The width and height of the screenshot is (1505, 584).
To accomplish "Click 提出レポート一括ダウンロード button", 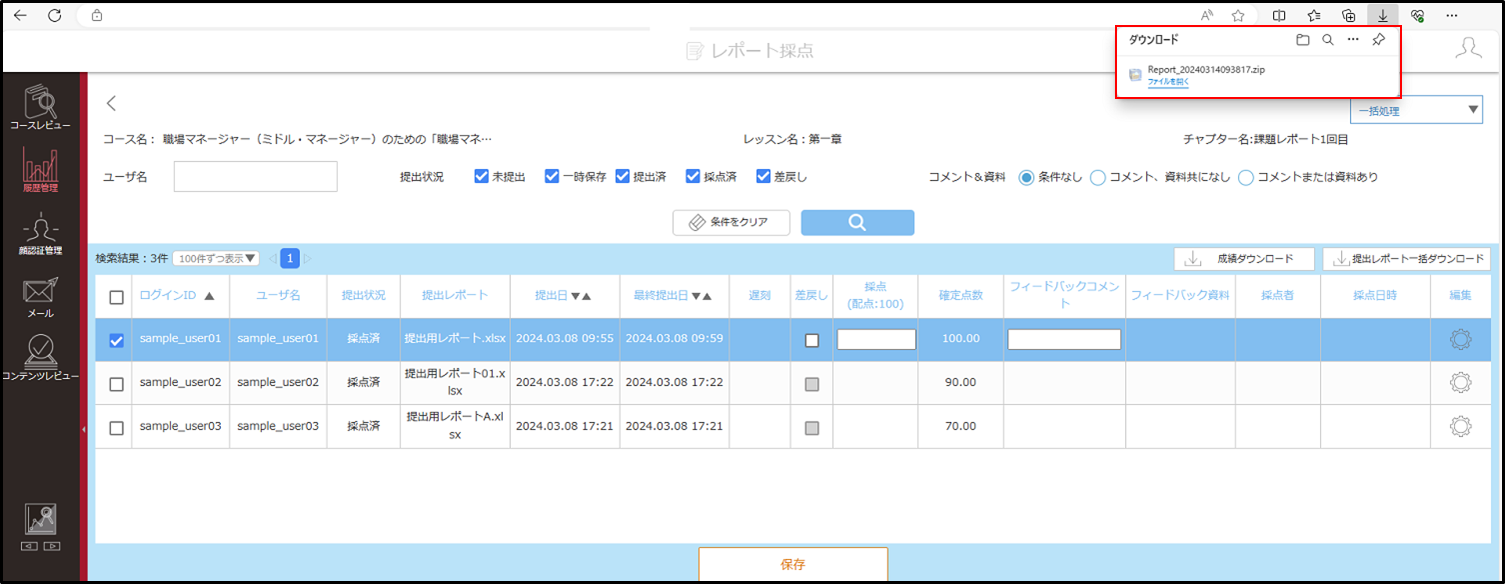I will [1406, 259].
